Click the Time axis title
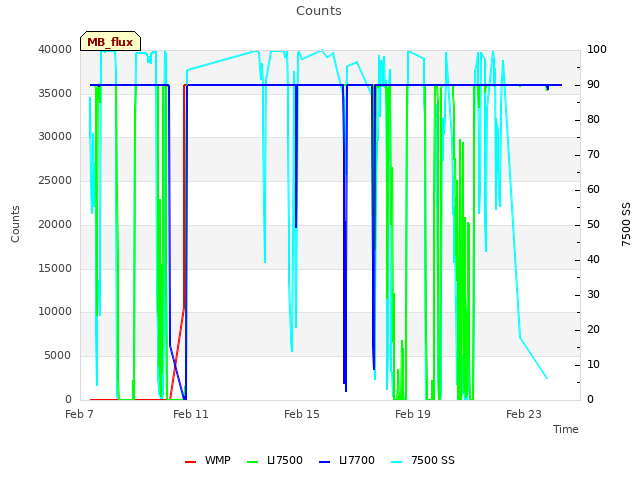 [x=566, y=429]
